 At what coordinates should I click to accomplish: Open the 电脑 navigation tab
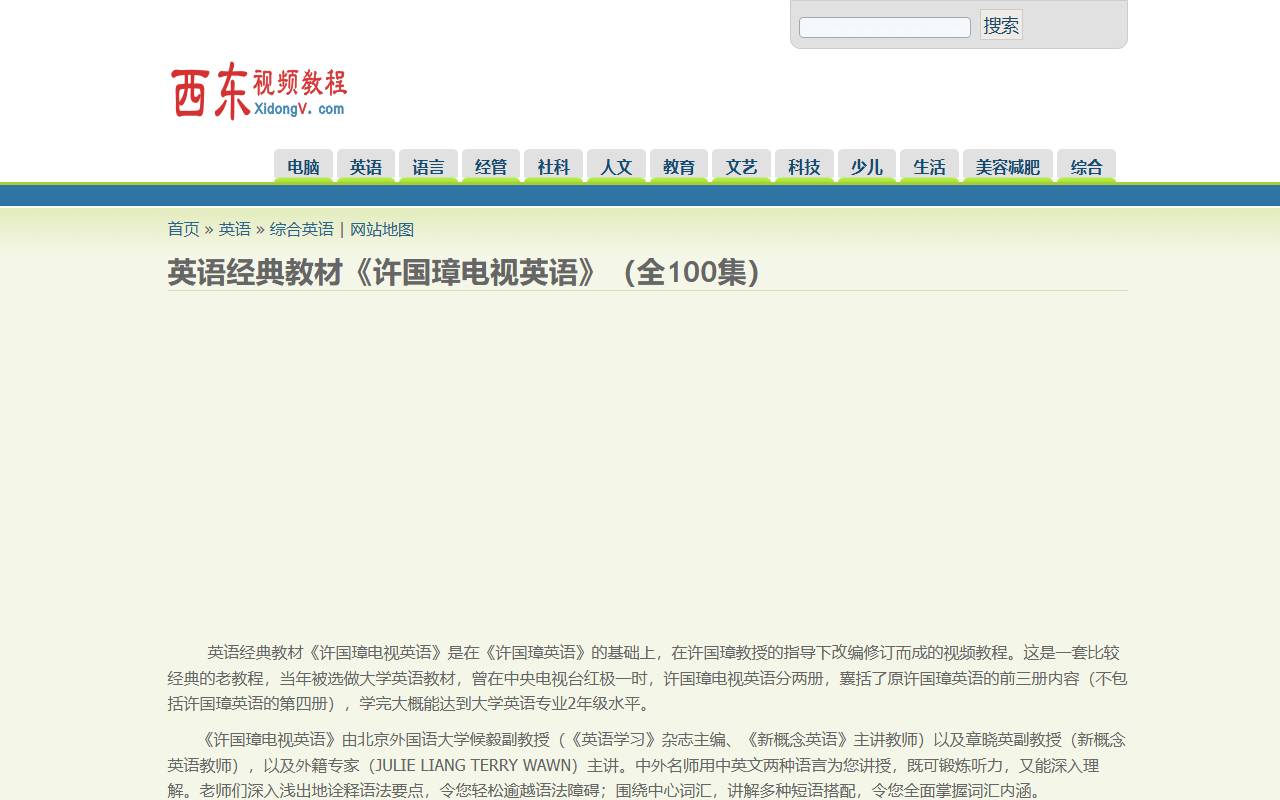303,166
